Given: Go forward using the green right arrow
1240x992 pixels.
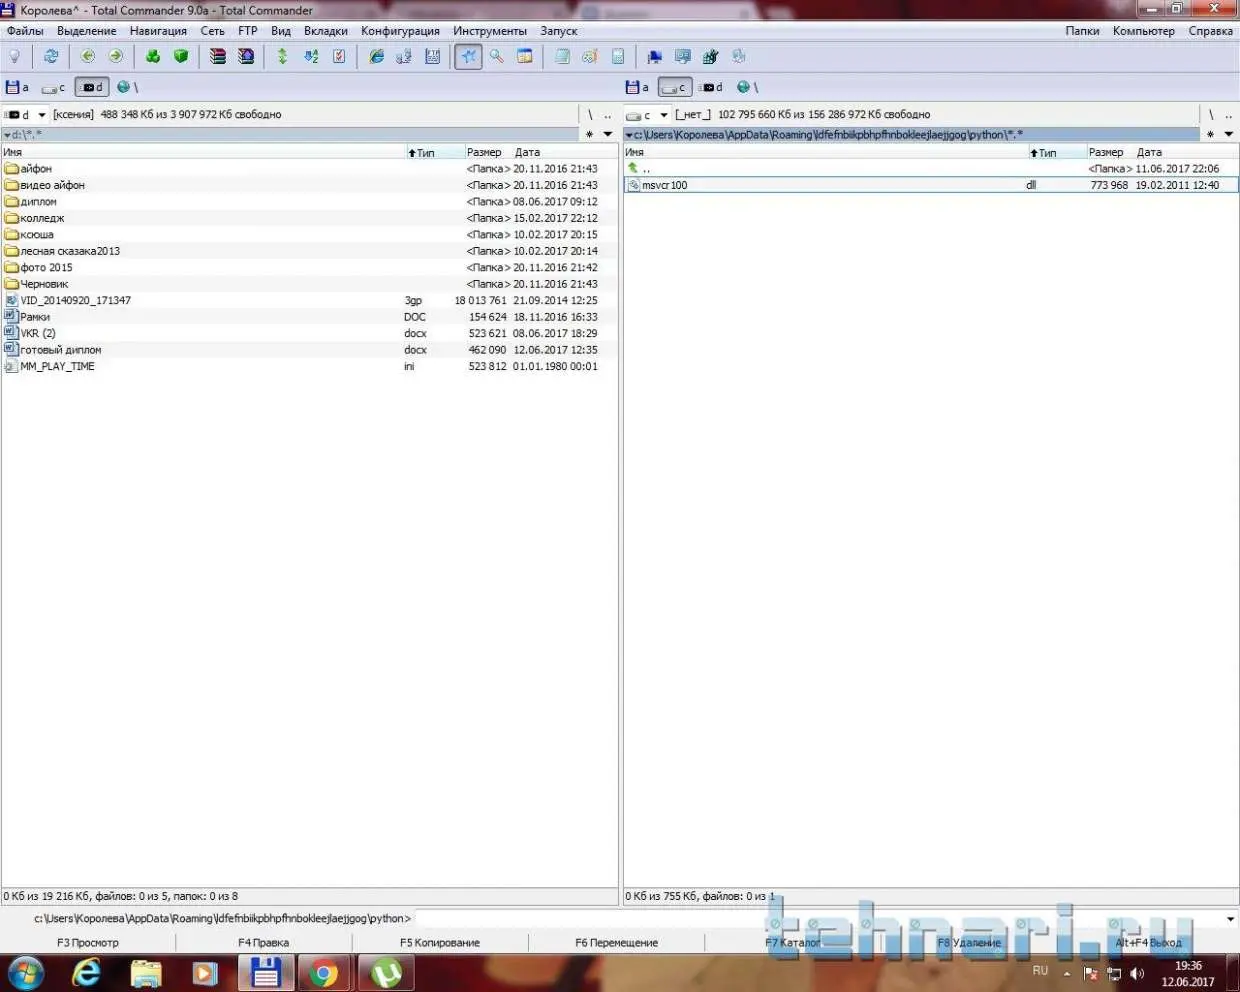Looking at the screenshot, I should tap(116, 57).
